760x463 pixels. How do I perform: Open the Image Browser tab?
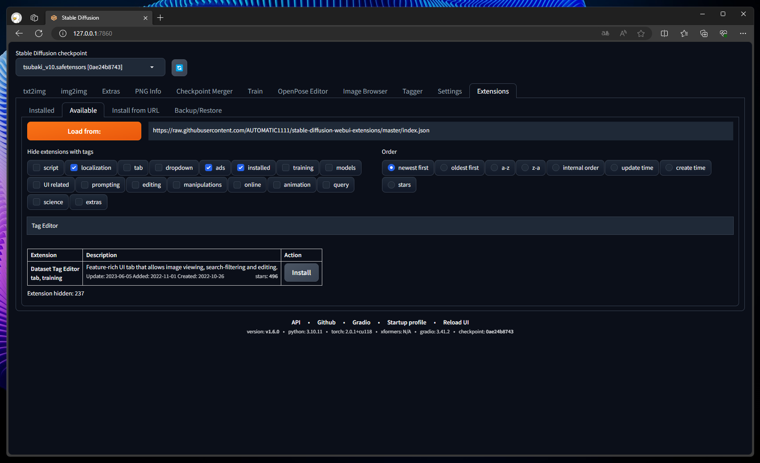365,91
